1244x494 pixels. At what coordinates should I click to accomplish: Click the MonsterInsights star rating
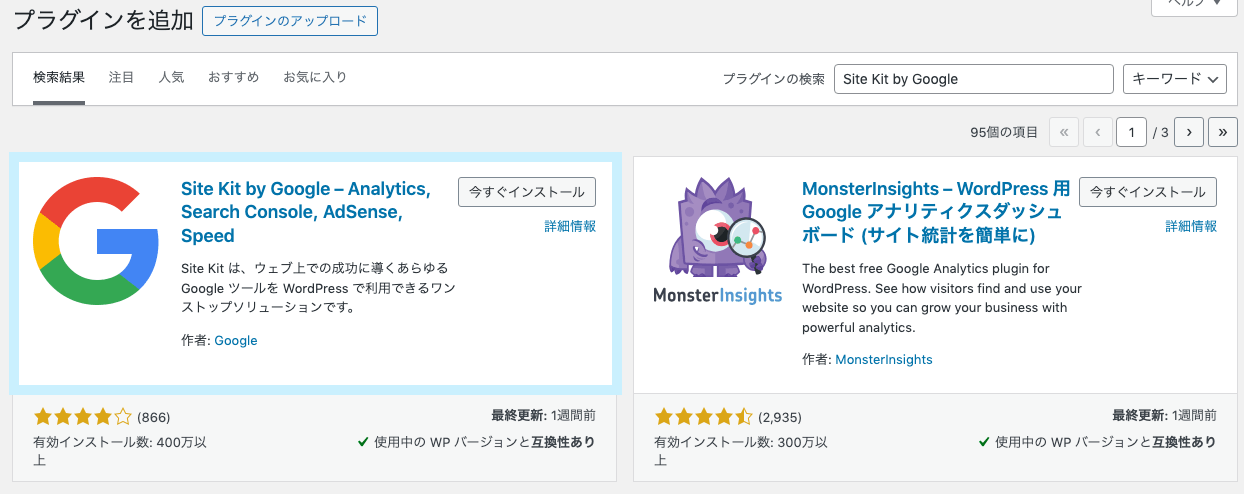pyautogui.click(x=703, y=416)
